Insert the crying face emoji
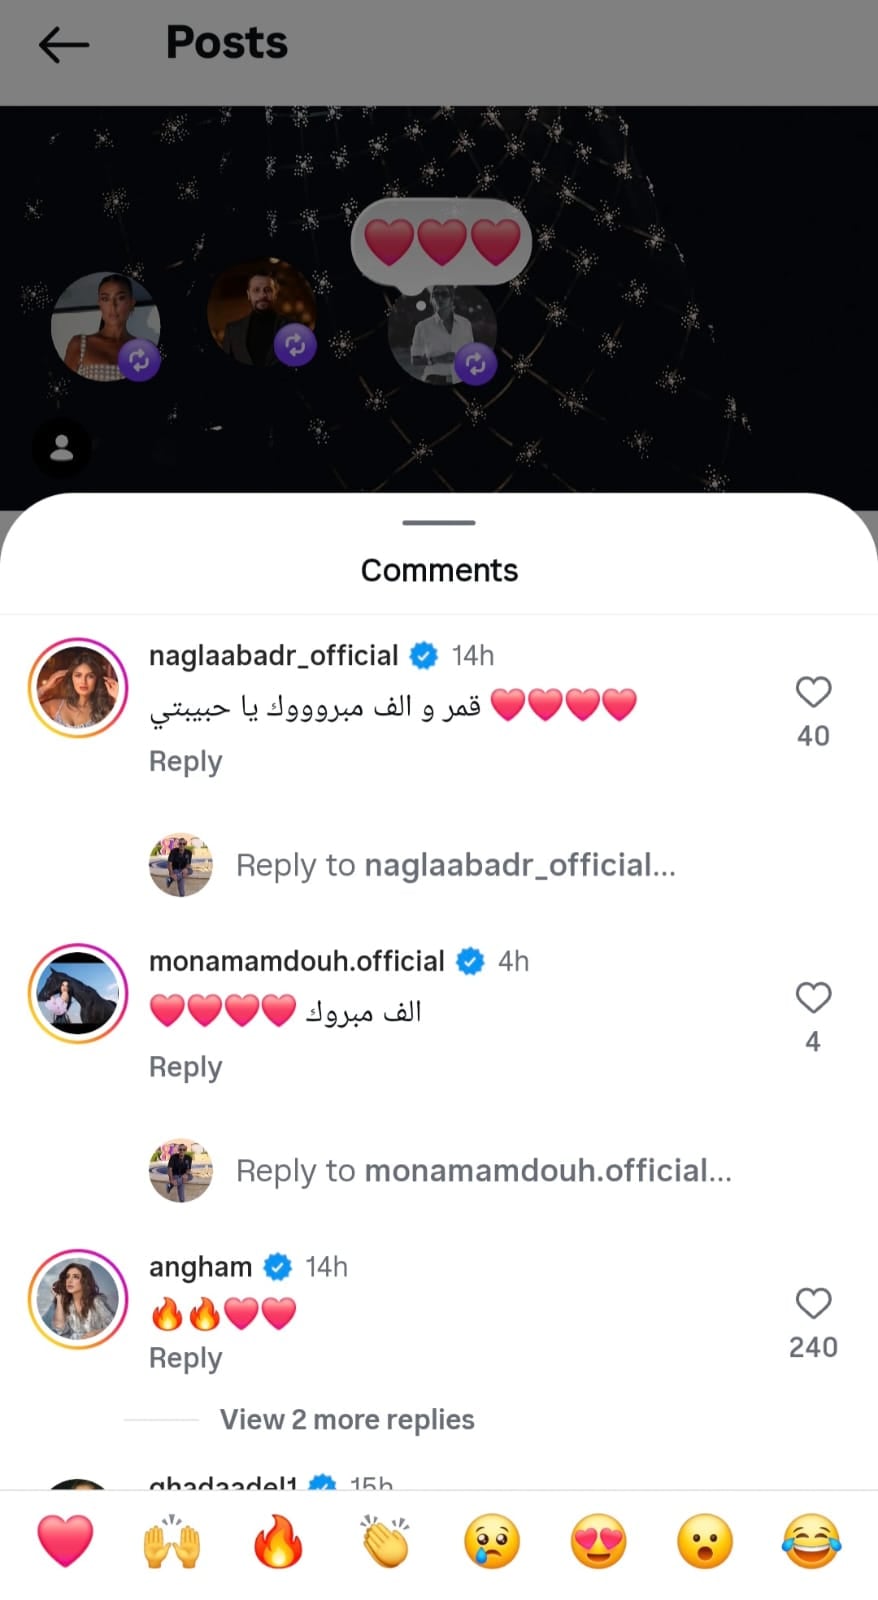 pyautogui.click(x=492, y=1541)
